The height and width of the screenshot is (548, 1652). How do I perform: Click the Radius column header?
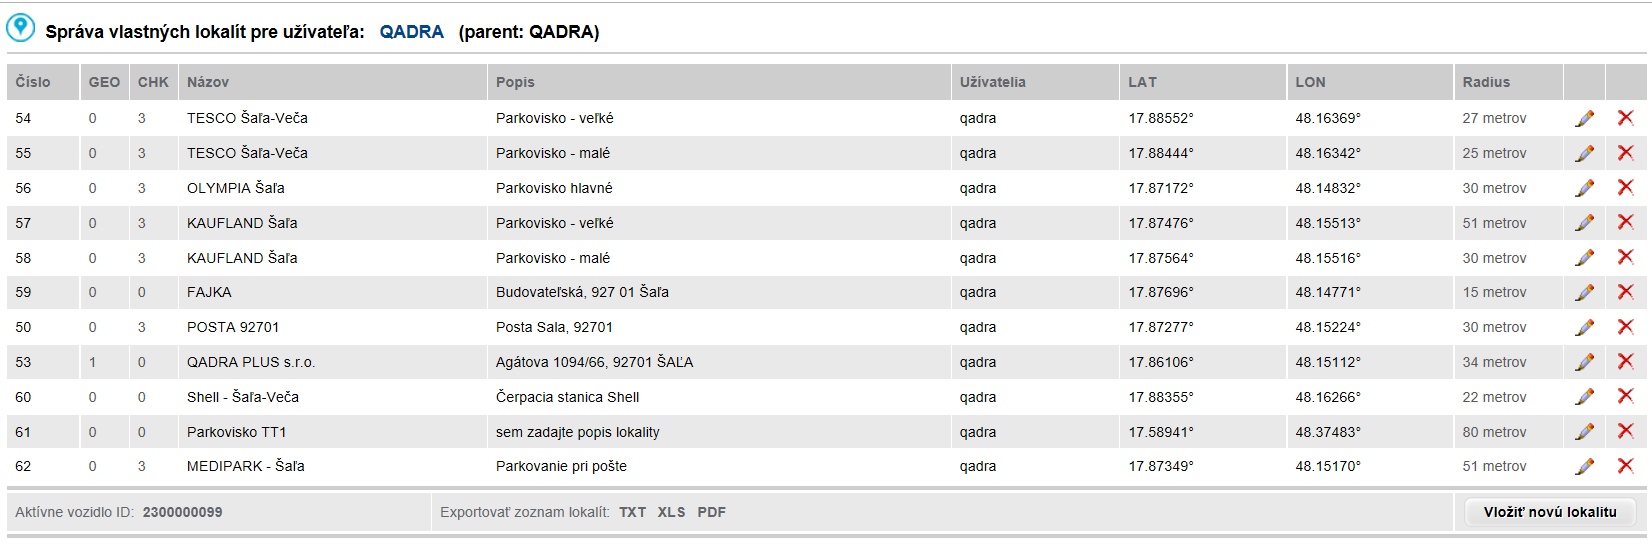1486,82
